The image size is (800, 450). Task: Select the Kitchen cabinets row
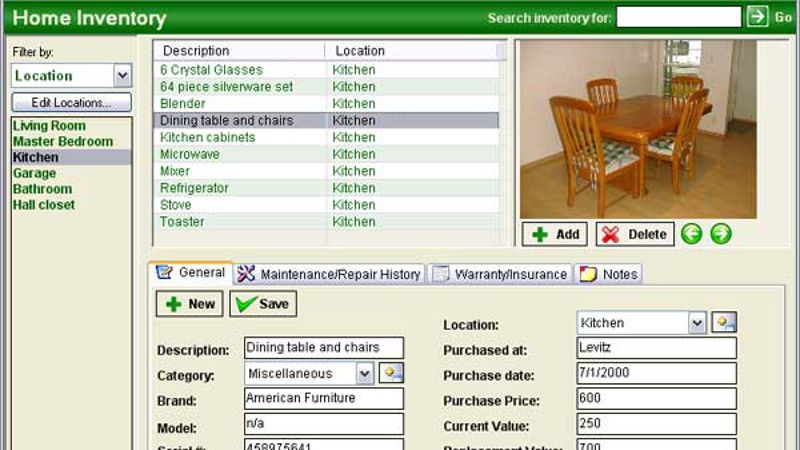click(327, 137)
